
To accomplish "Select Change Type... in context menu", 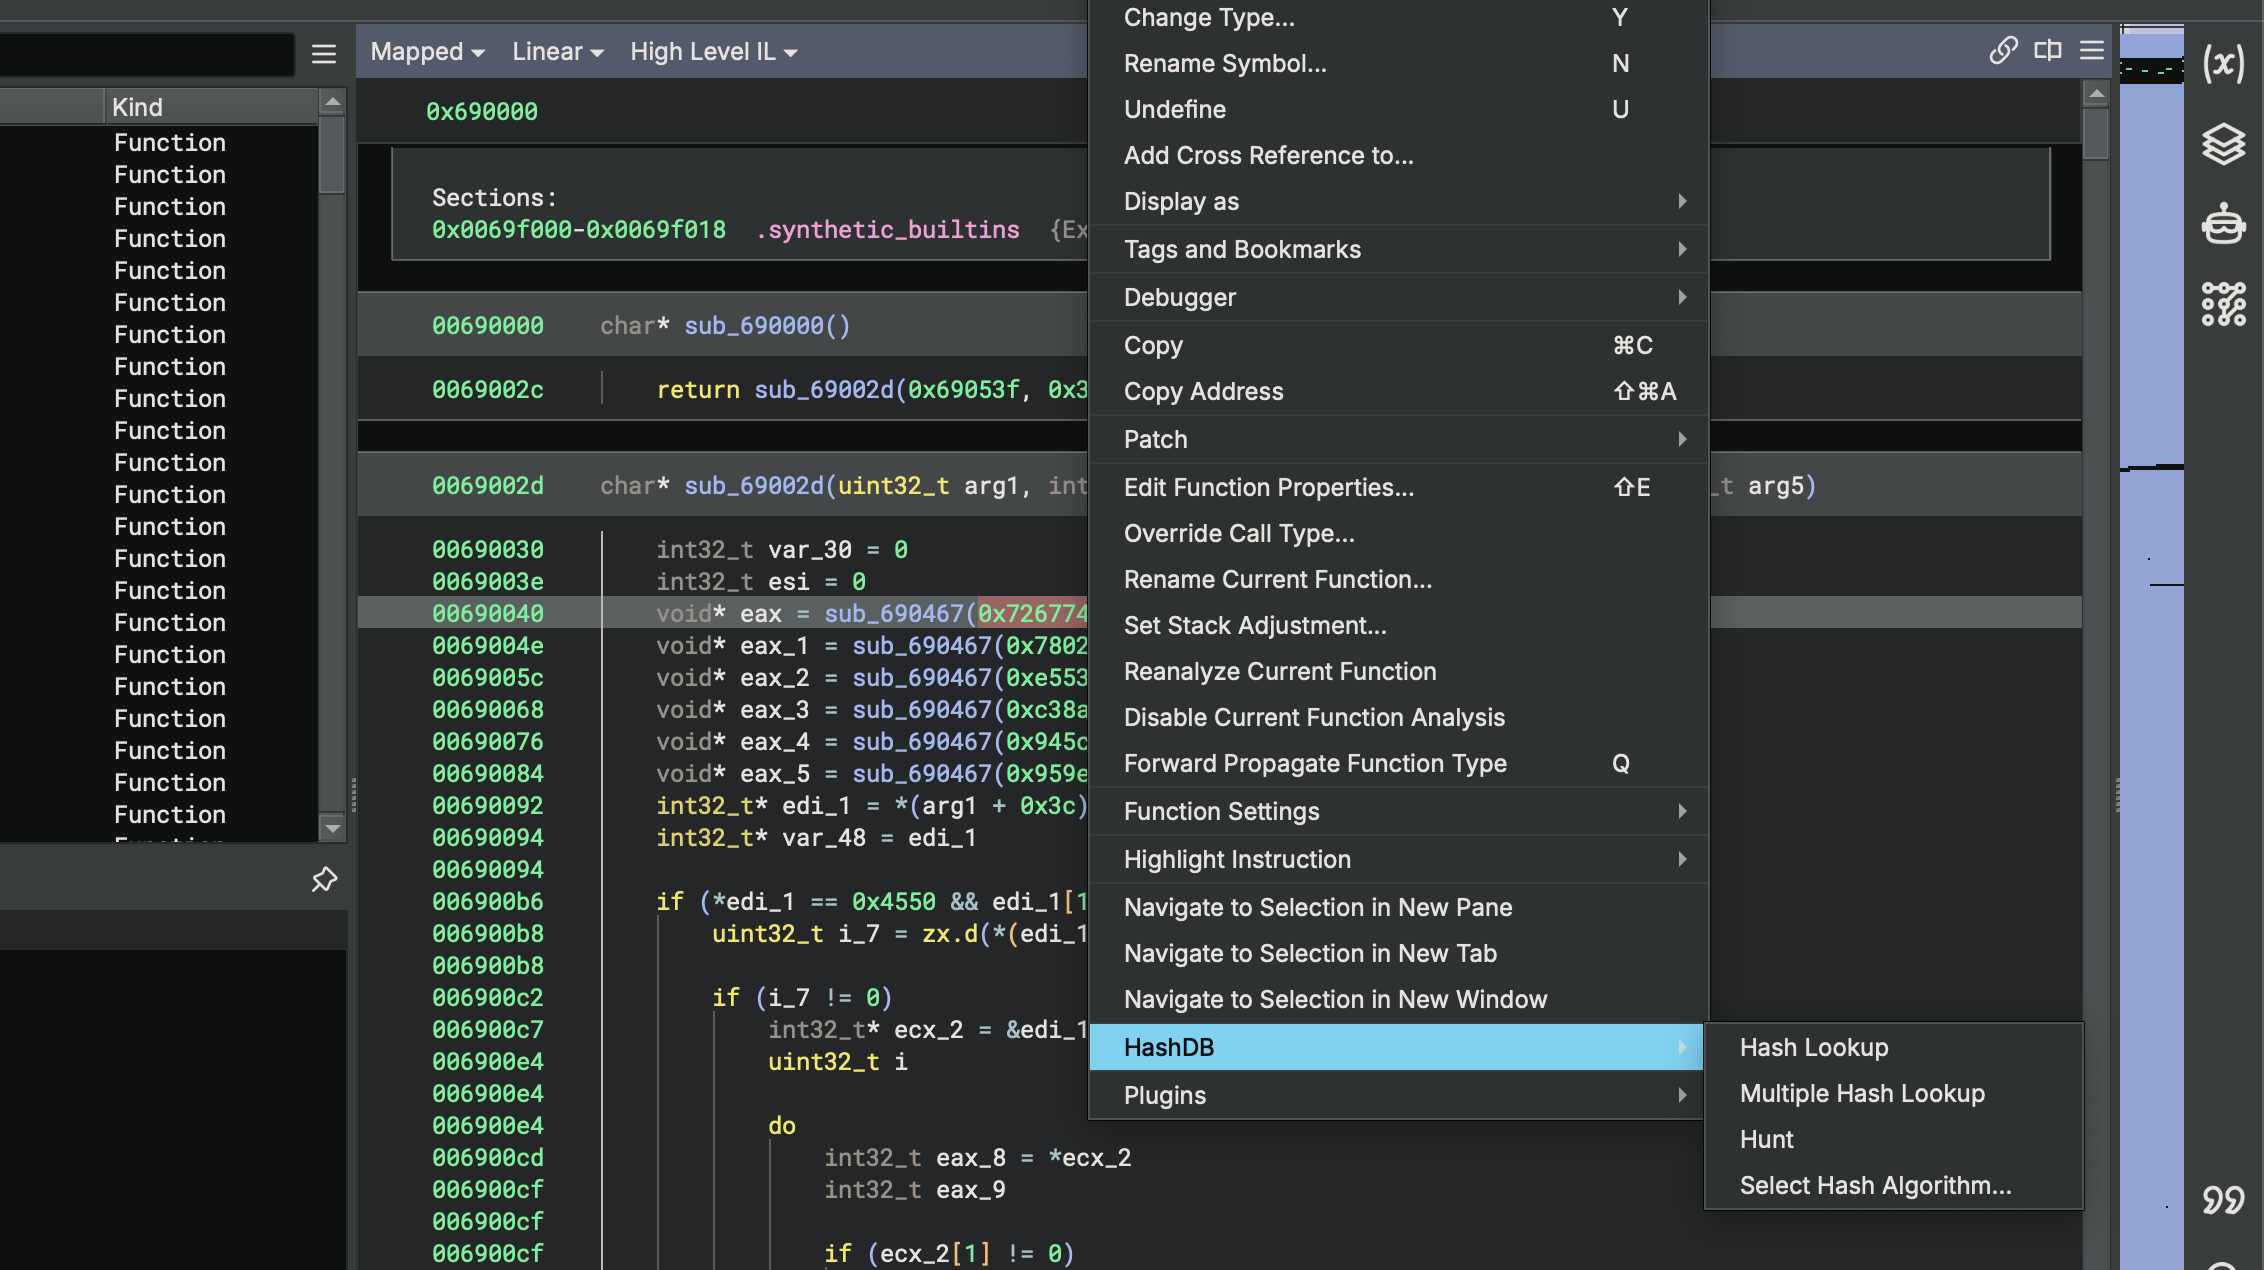I will click(x=1398, y=17).
